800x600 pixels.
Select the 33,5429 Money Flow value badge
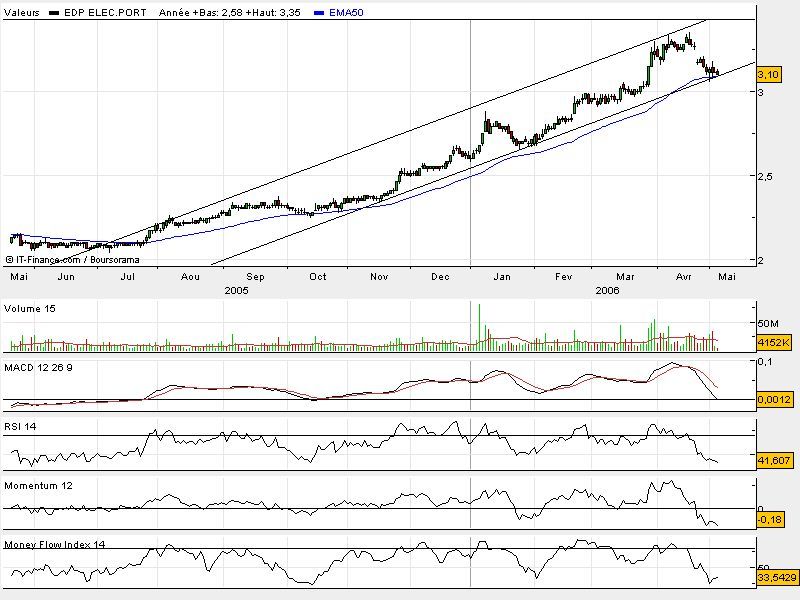[777, 578]
